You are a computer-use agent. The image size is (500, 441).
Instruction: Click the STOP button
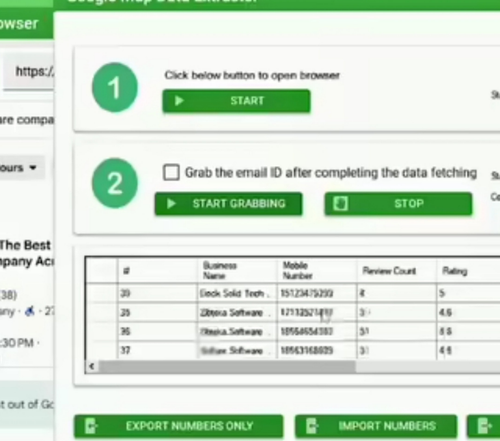[x=398, y=203]
